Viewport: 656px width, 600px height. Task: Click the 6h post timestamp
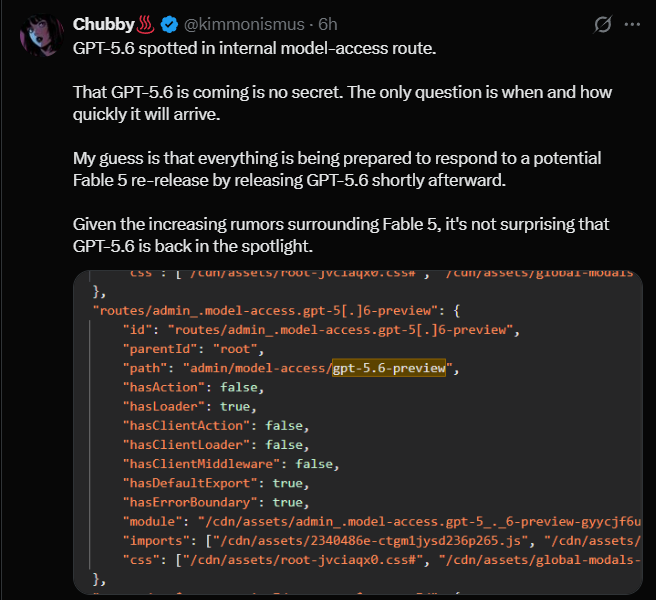328,25
